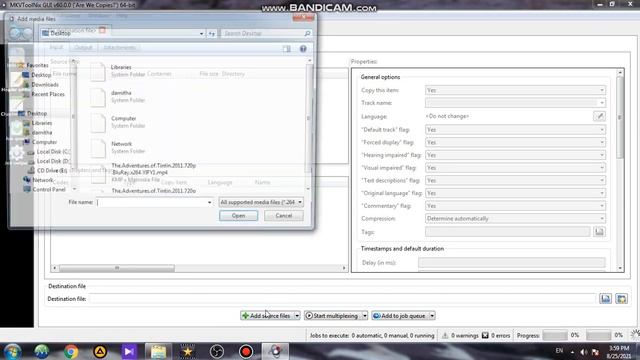Select damitha user folder in list
The image size is (640, 360).
pos(120,96)
